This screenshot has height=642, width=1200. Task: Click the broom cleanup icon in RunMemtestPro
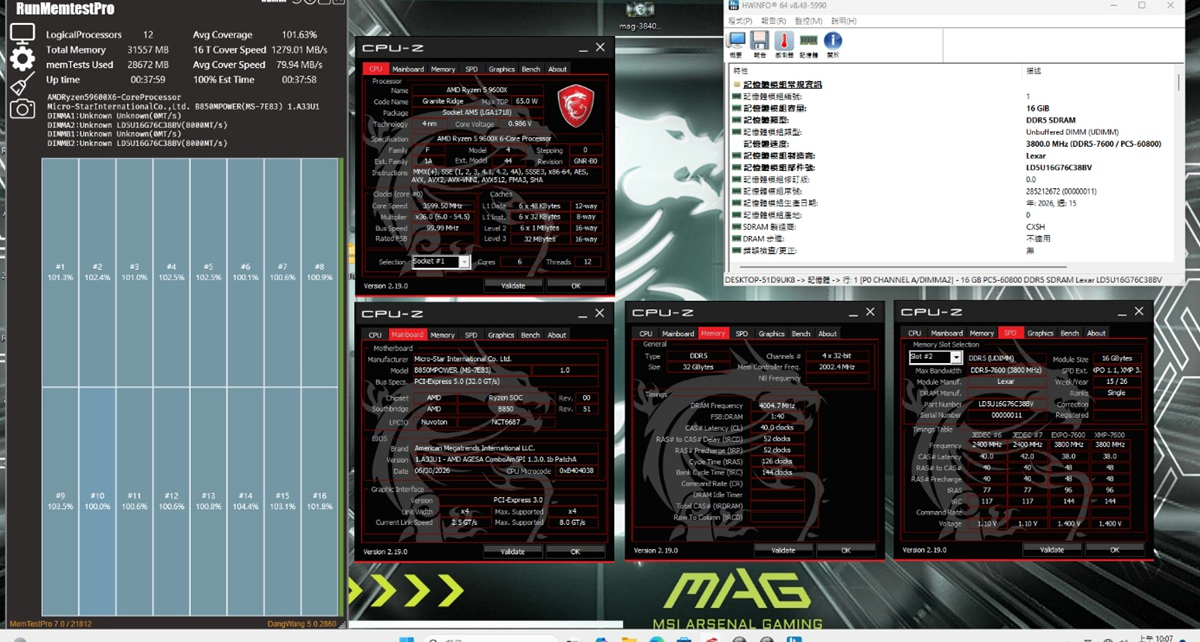tap(22, 84)
